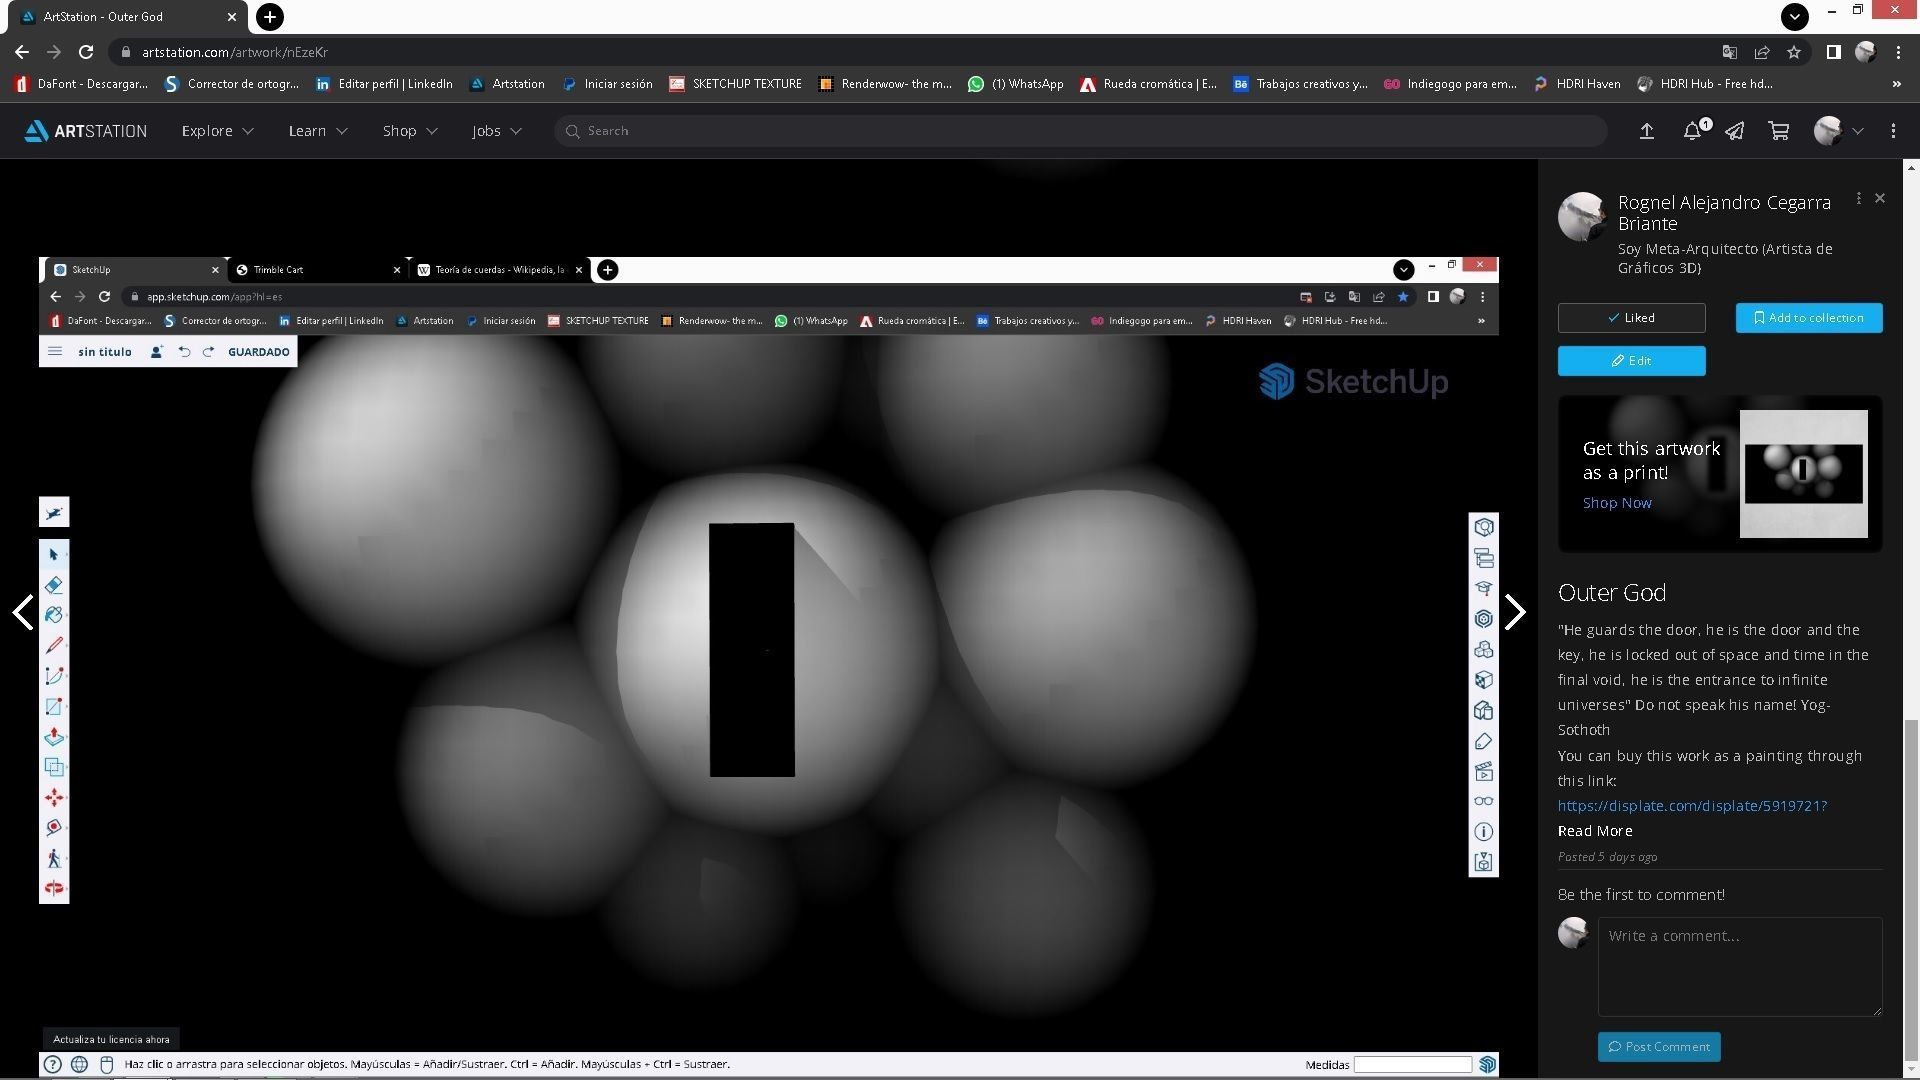The width and height of the screenshot is (1920, 1080).
Task: Go to next artwork image arrow
Action: pyautogui.click(x=1514, y=612)
